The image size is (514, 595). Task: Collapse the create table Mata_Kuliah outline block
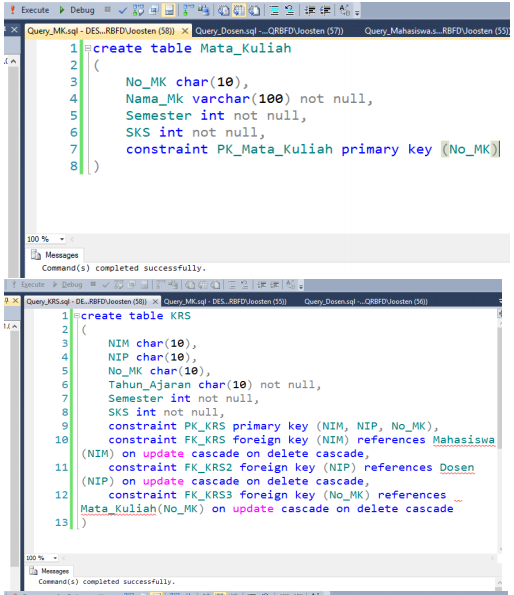88,48
